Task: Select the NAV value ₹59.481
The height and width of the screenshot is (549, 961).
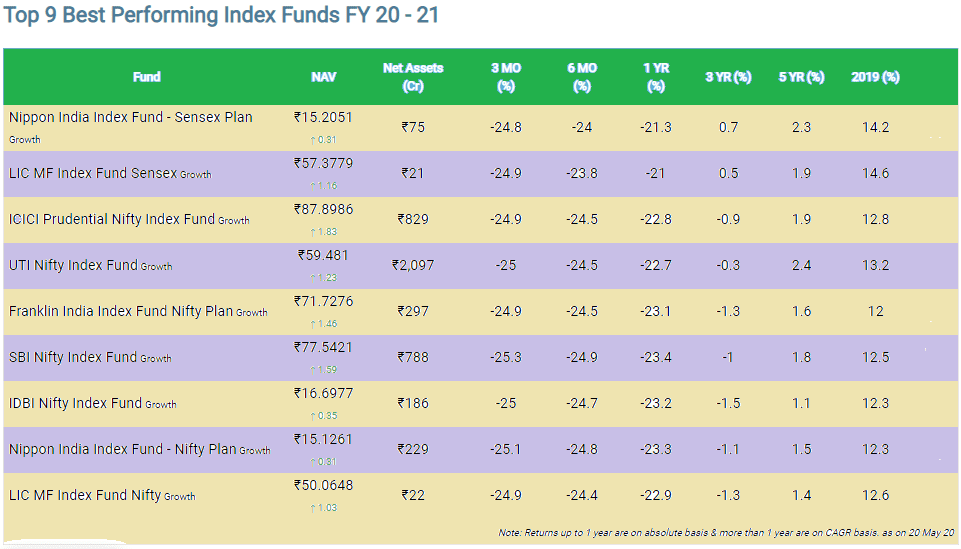Action: (324, 256)
